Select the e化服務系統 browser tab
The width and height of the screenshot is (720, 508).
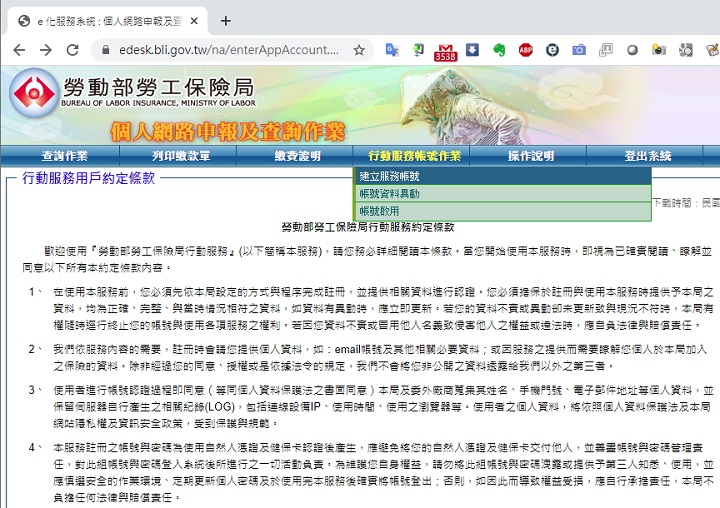pyautogui.click(x=108, y=21)
